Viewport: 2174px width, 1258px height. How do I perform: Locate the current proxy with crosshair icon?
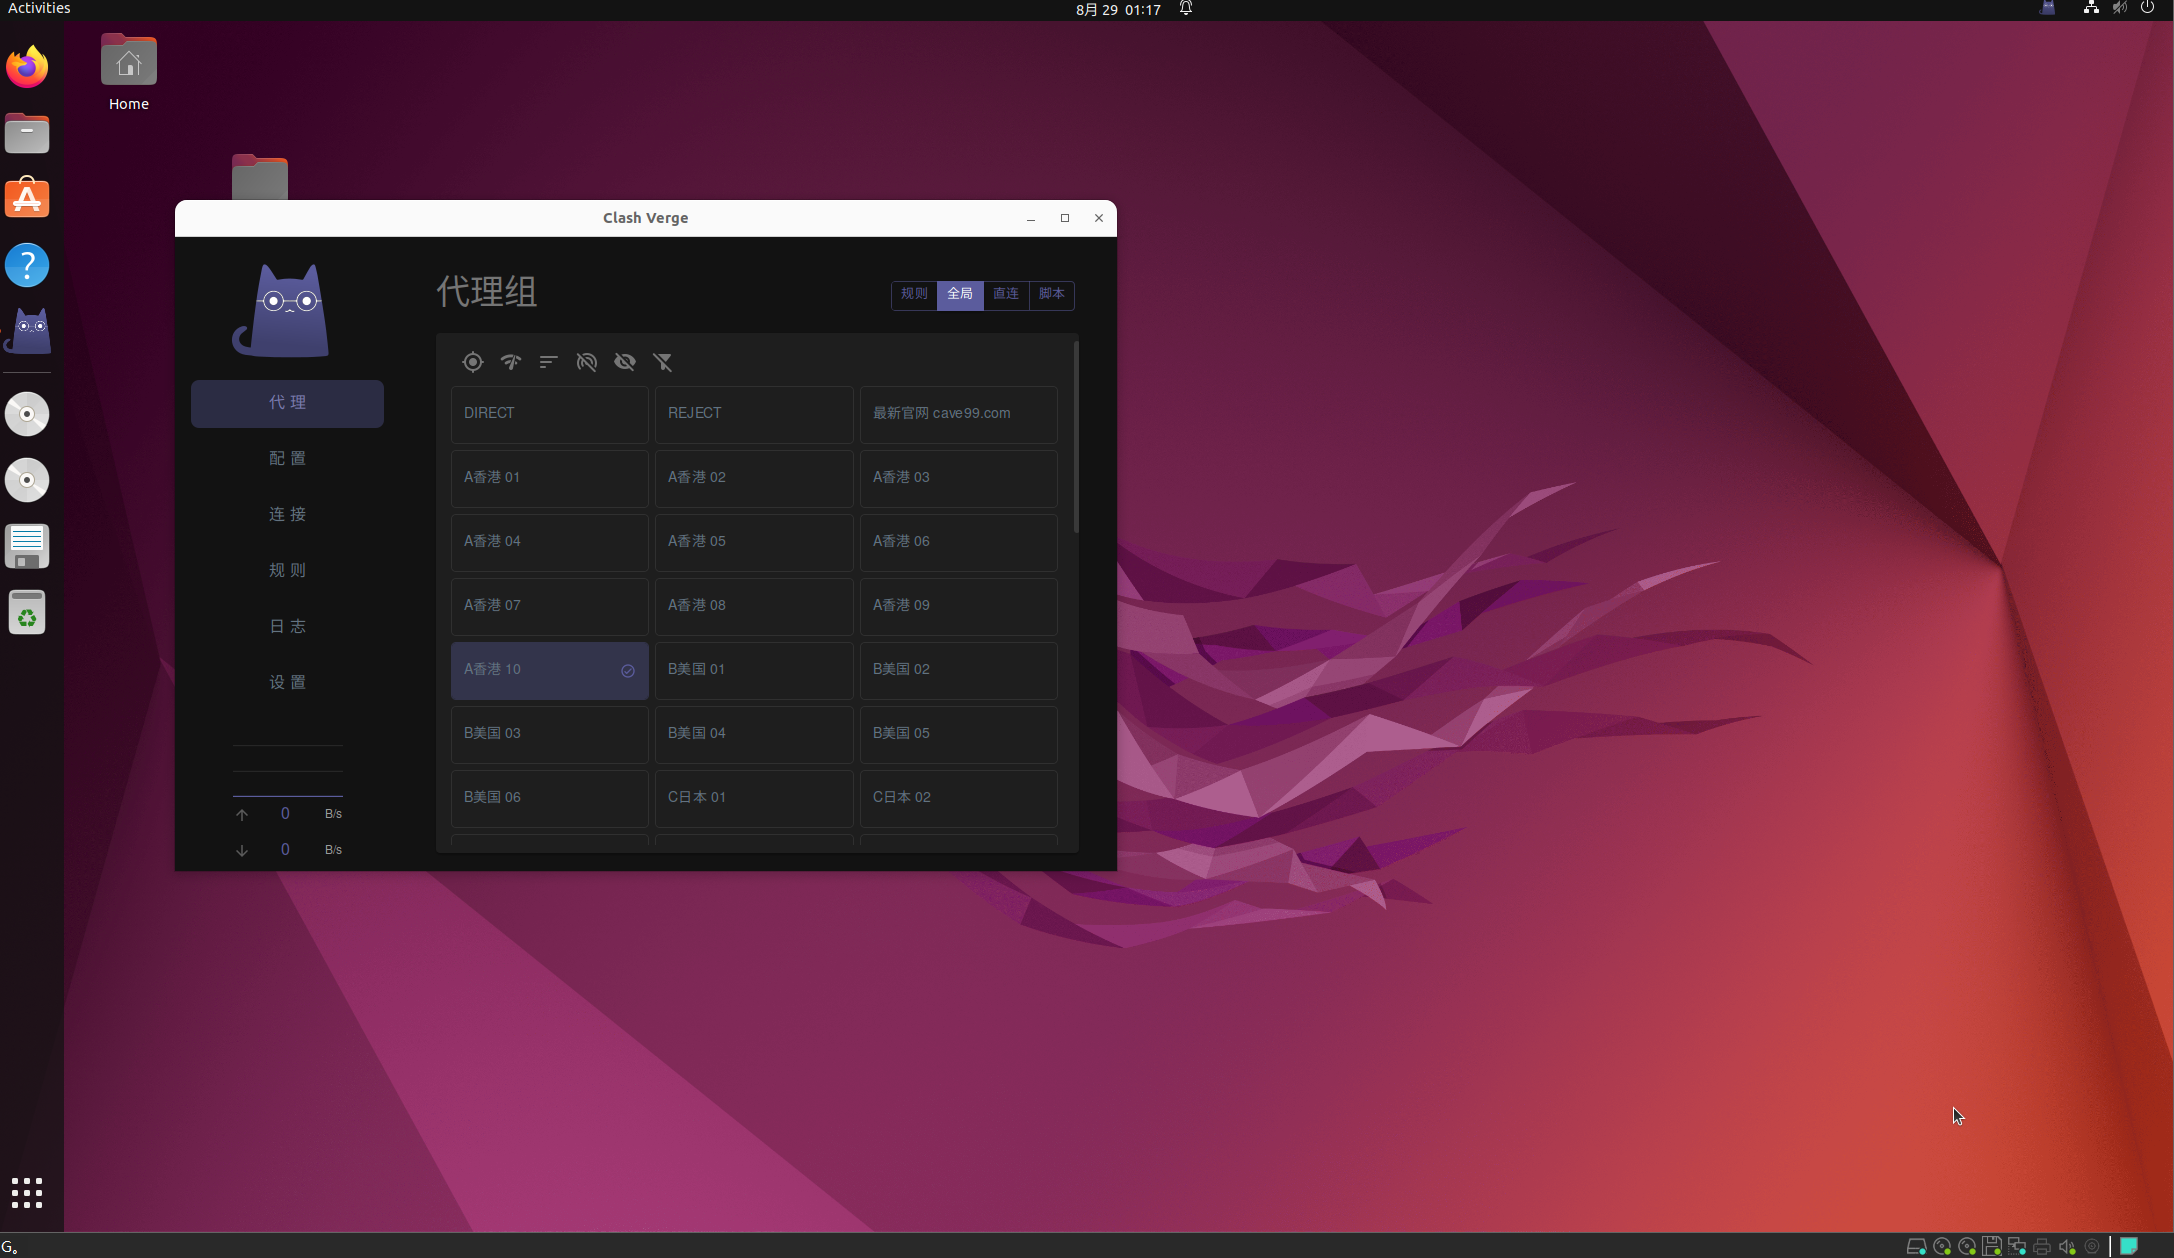(x=473, y=362)
